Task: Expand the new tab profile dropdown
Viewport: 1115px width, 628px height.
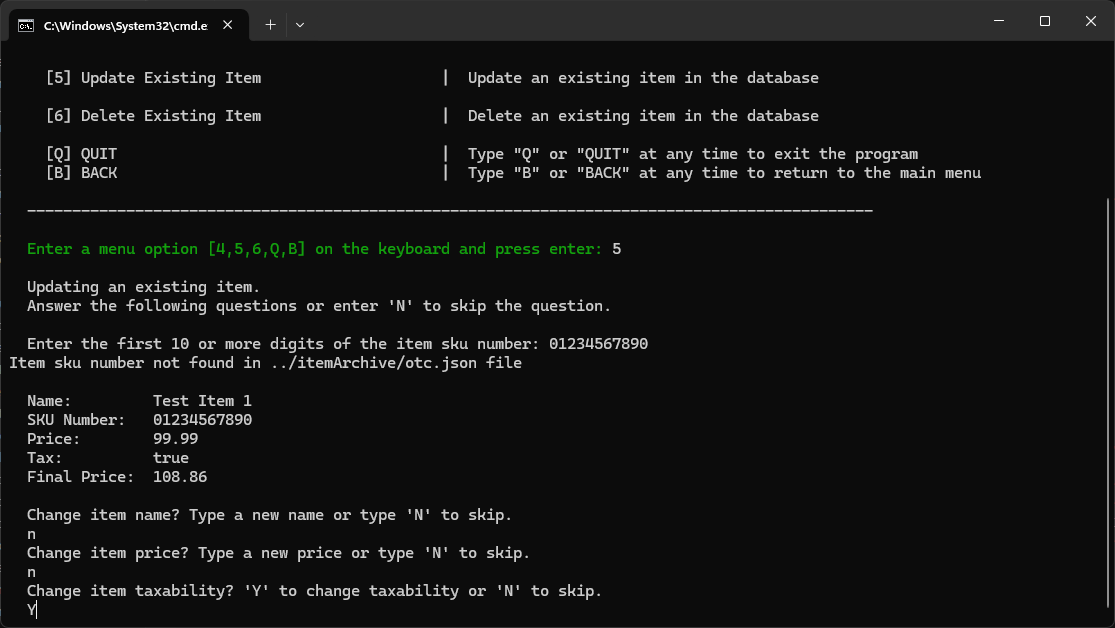Action: coord(300,24)
